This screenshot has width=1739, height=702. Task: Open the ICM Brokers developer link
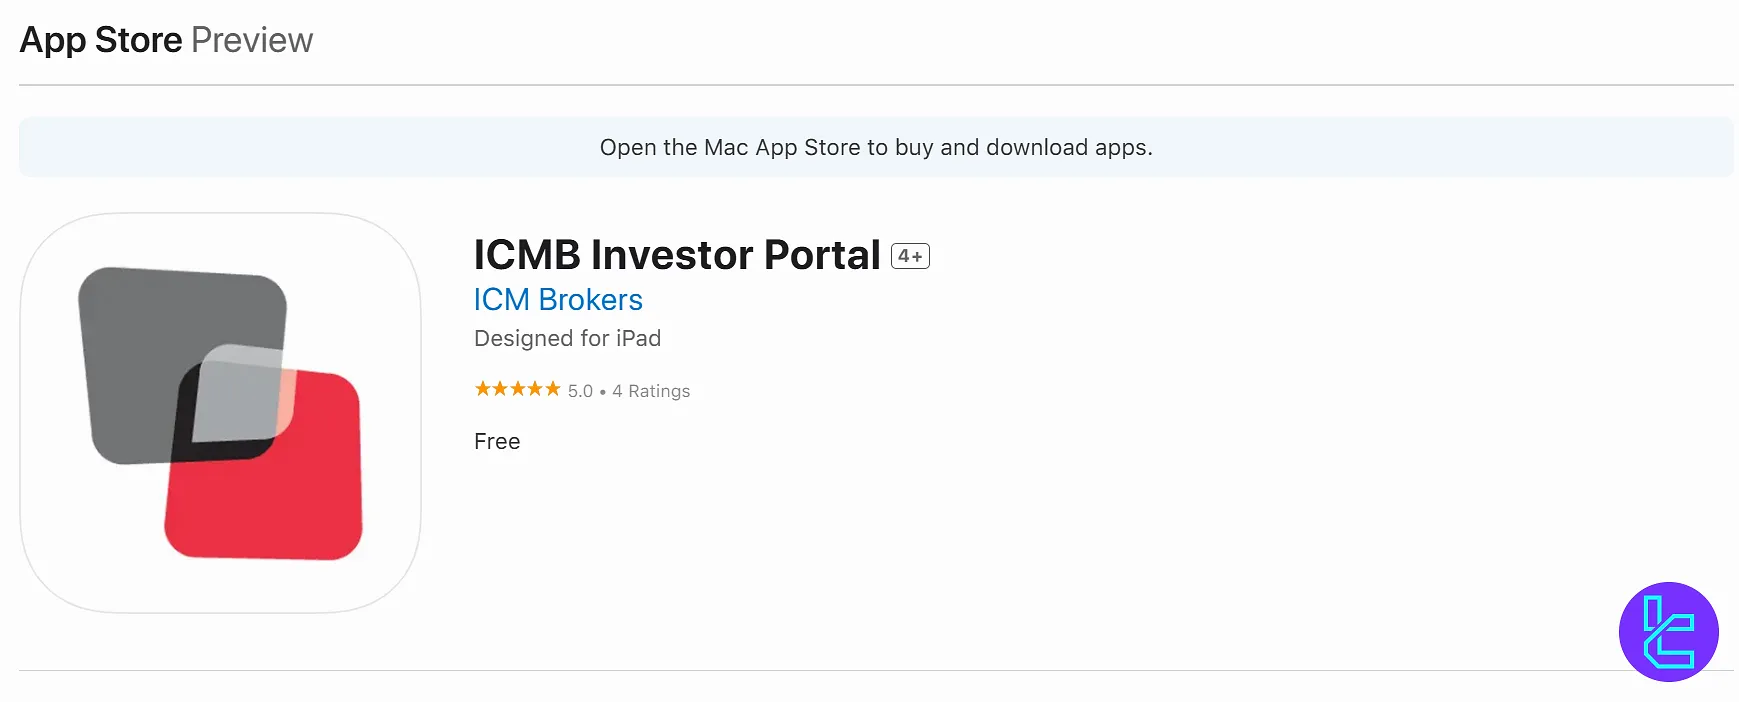[x=558, y=300]
